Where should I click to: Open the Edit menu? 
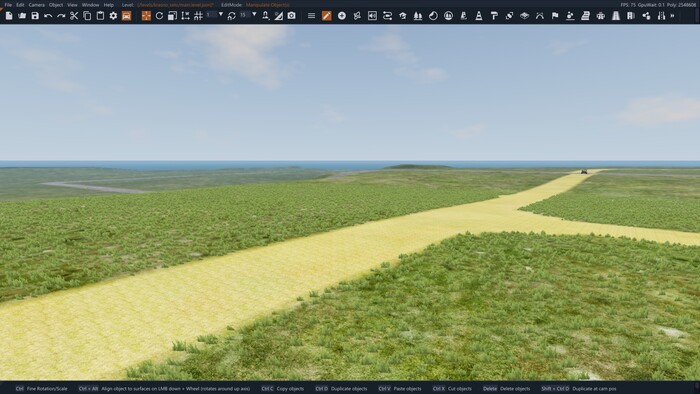[x=20, y=4]
